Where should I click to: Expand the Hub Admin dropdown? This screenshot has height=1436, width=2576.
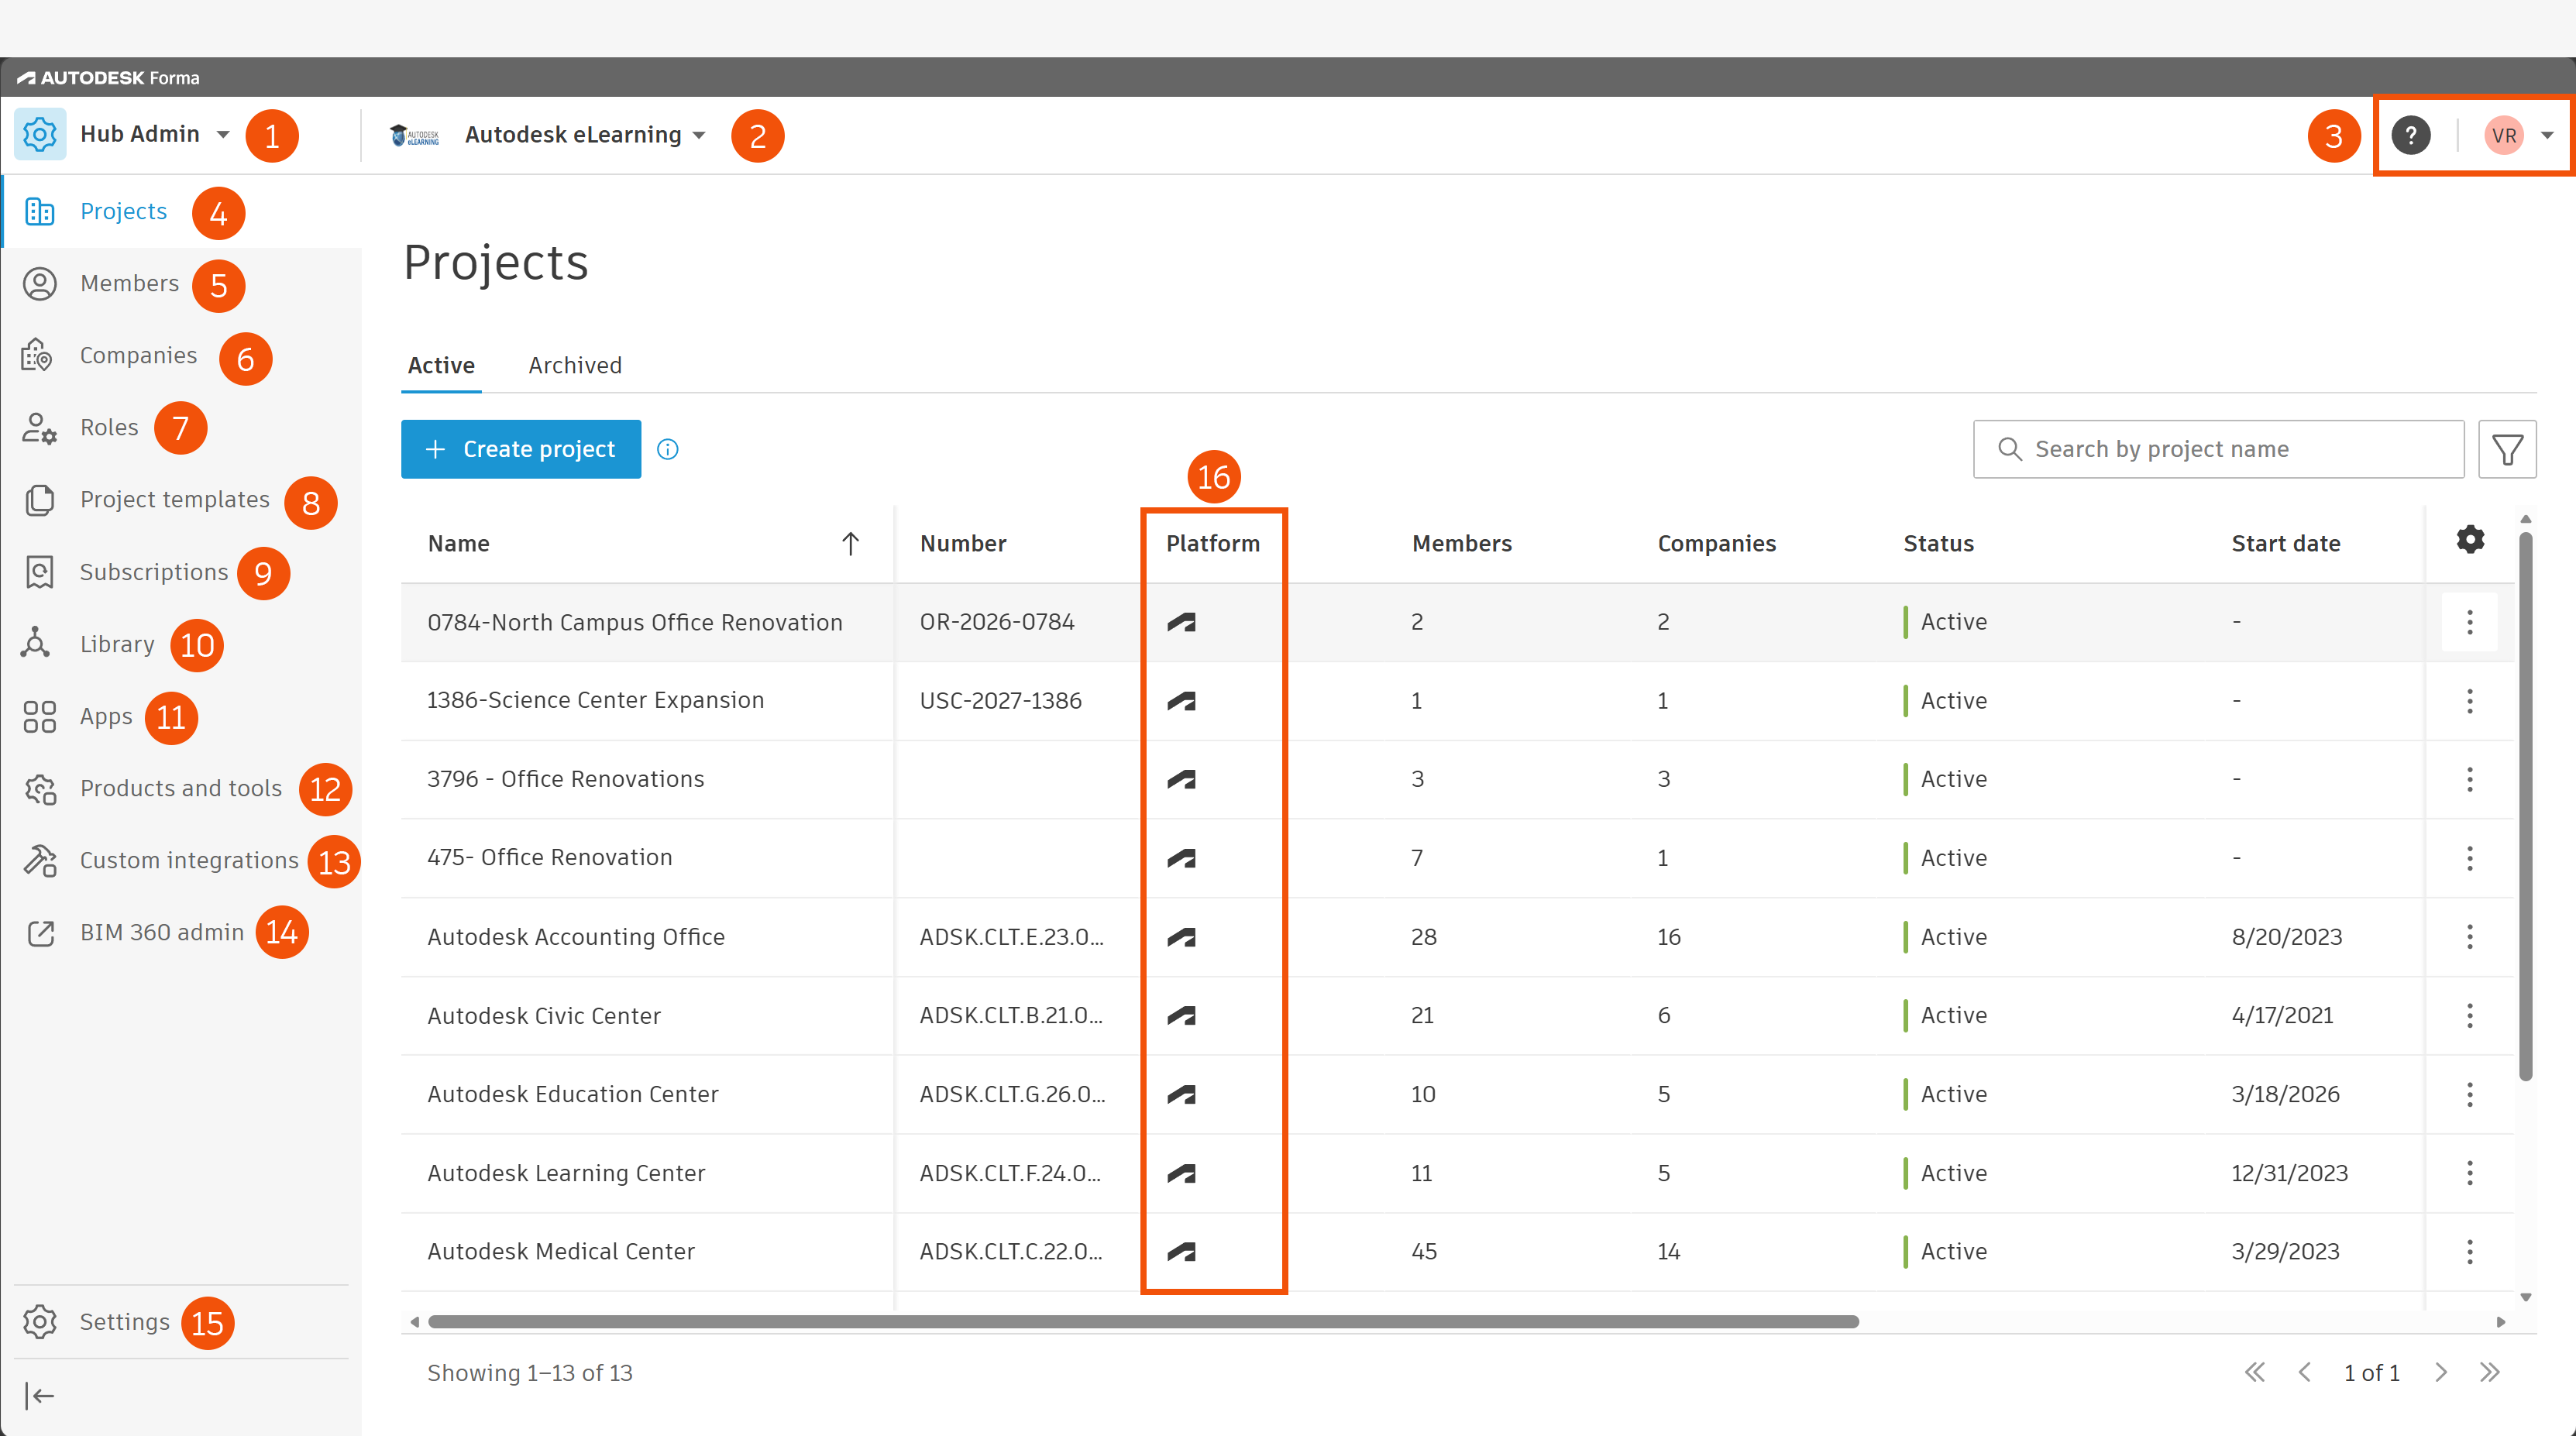pos(223,134)
